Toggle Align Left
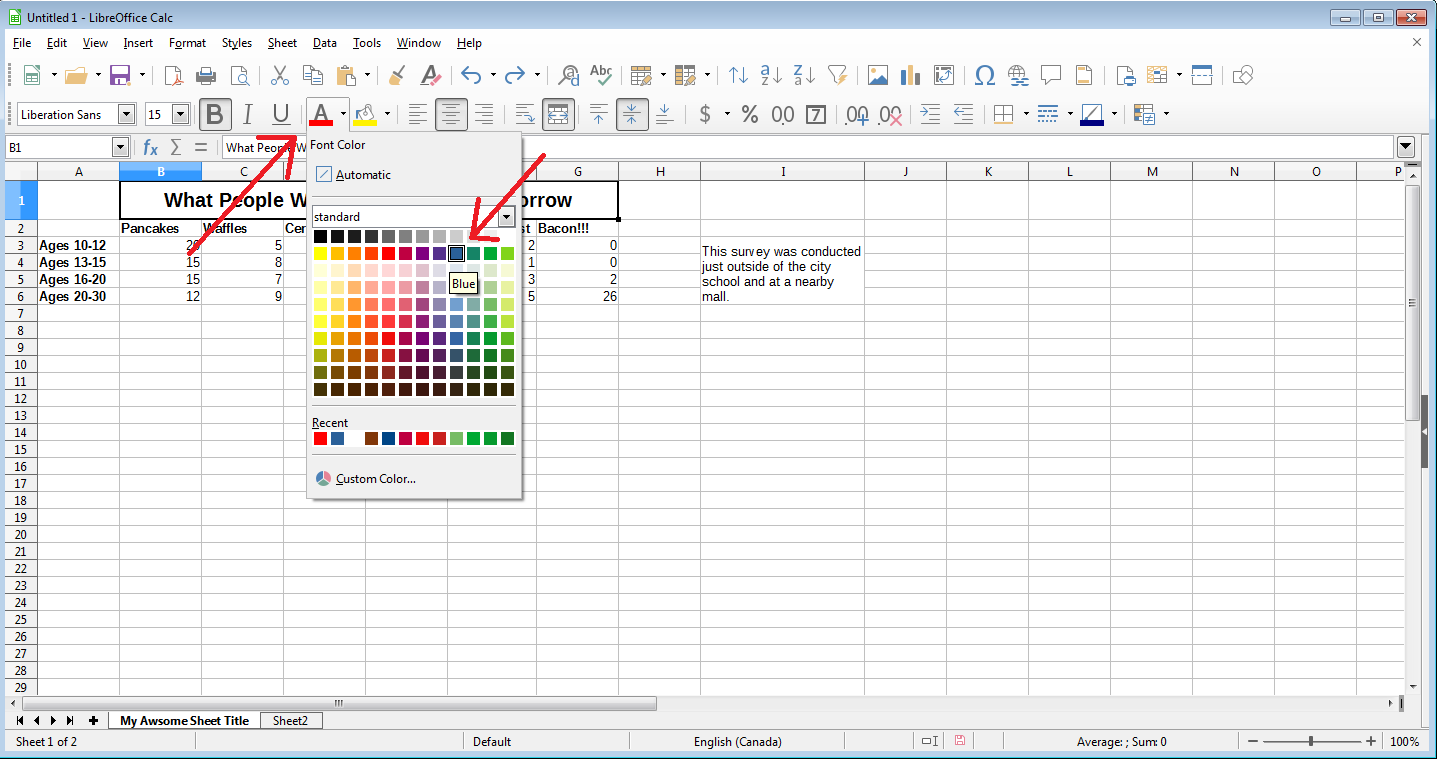The image size is (1437, 759). pyautogui.click(x=418, y=114)
